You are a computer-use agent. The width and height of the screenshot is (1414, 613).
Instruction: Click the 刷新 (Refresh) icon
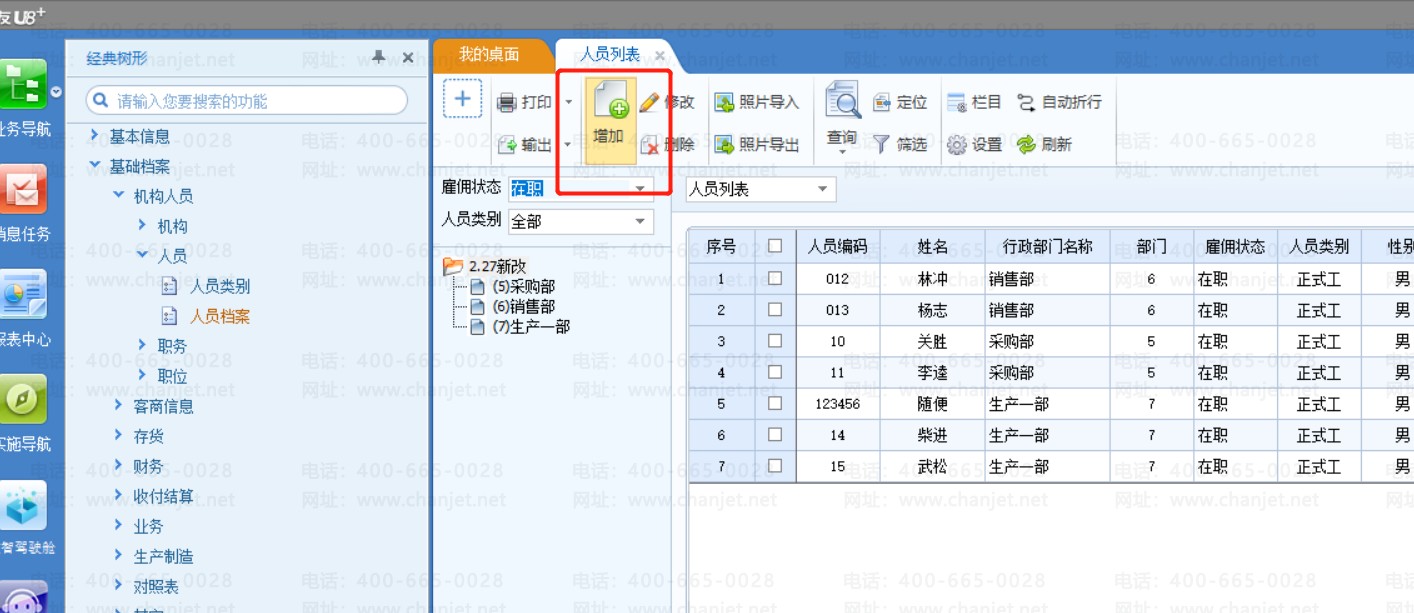click(x=1026, y=145)
